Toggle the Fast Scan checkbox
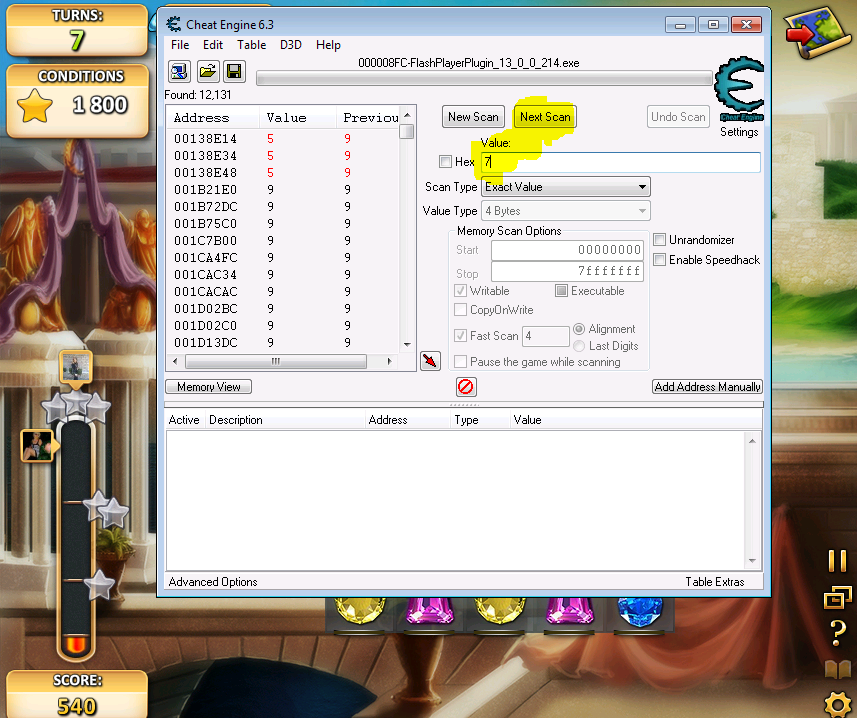857x718 pixels. pyautogui.click(x=460, y=336)
